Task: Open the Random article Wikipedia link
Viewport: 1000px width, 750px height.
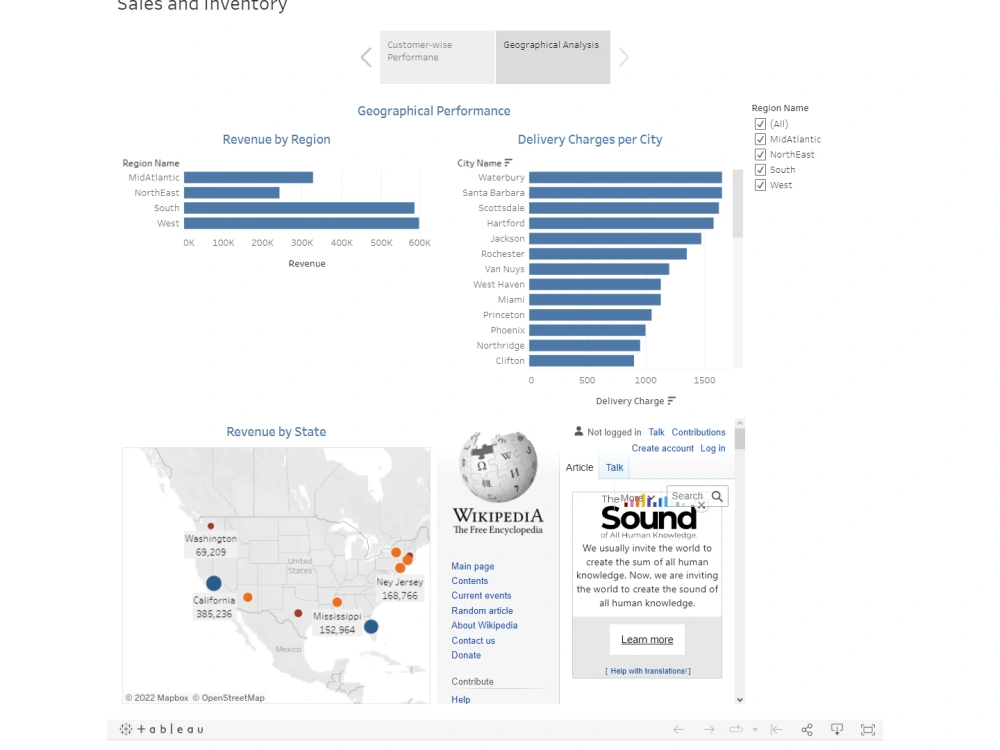Action: click(482, 610)
